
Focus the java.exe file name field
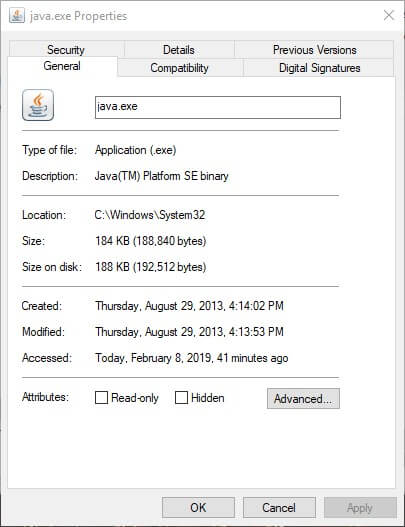[x=218, y=107]
